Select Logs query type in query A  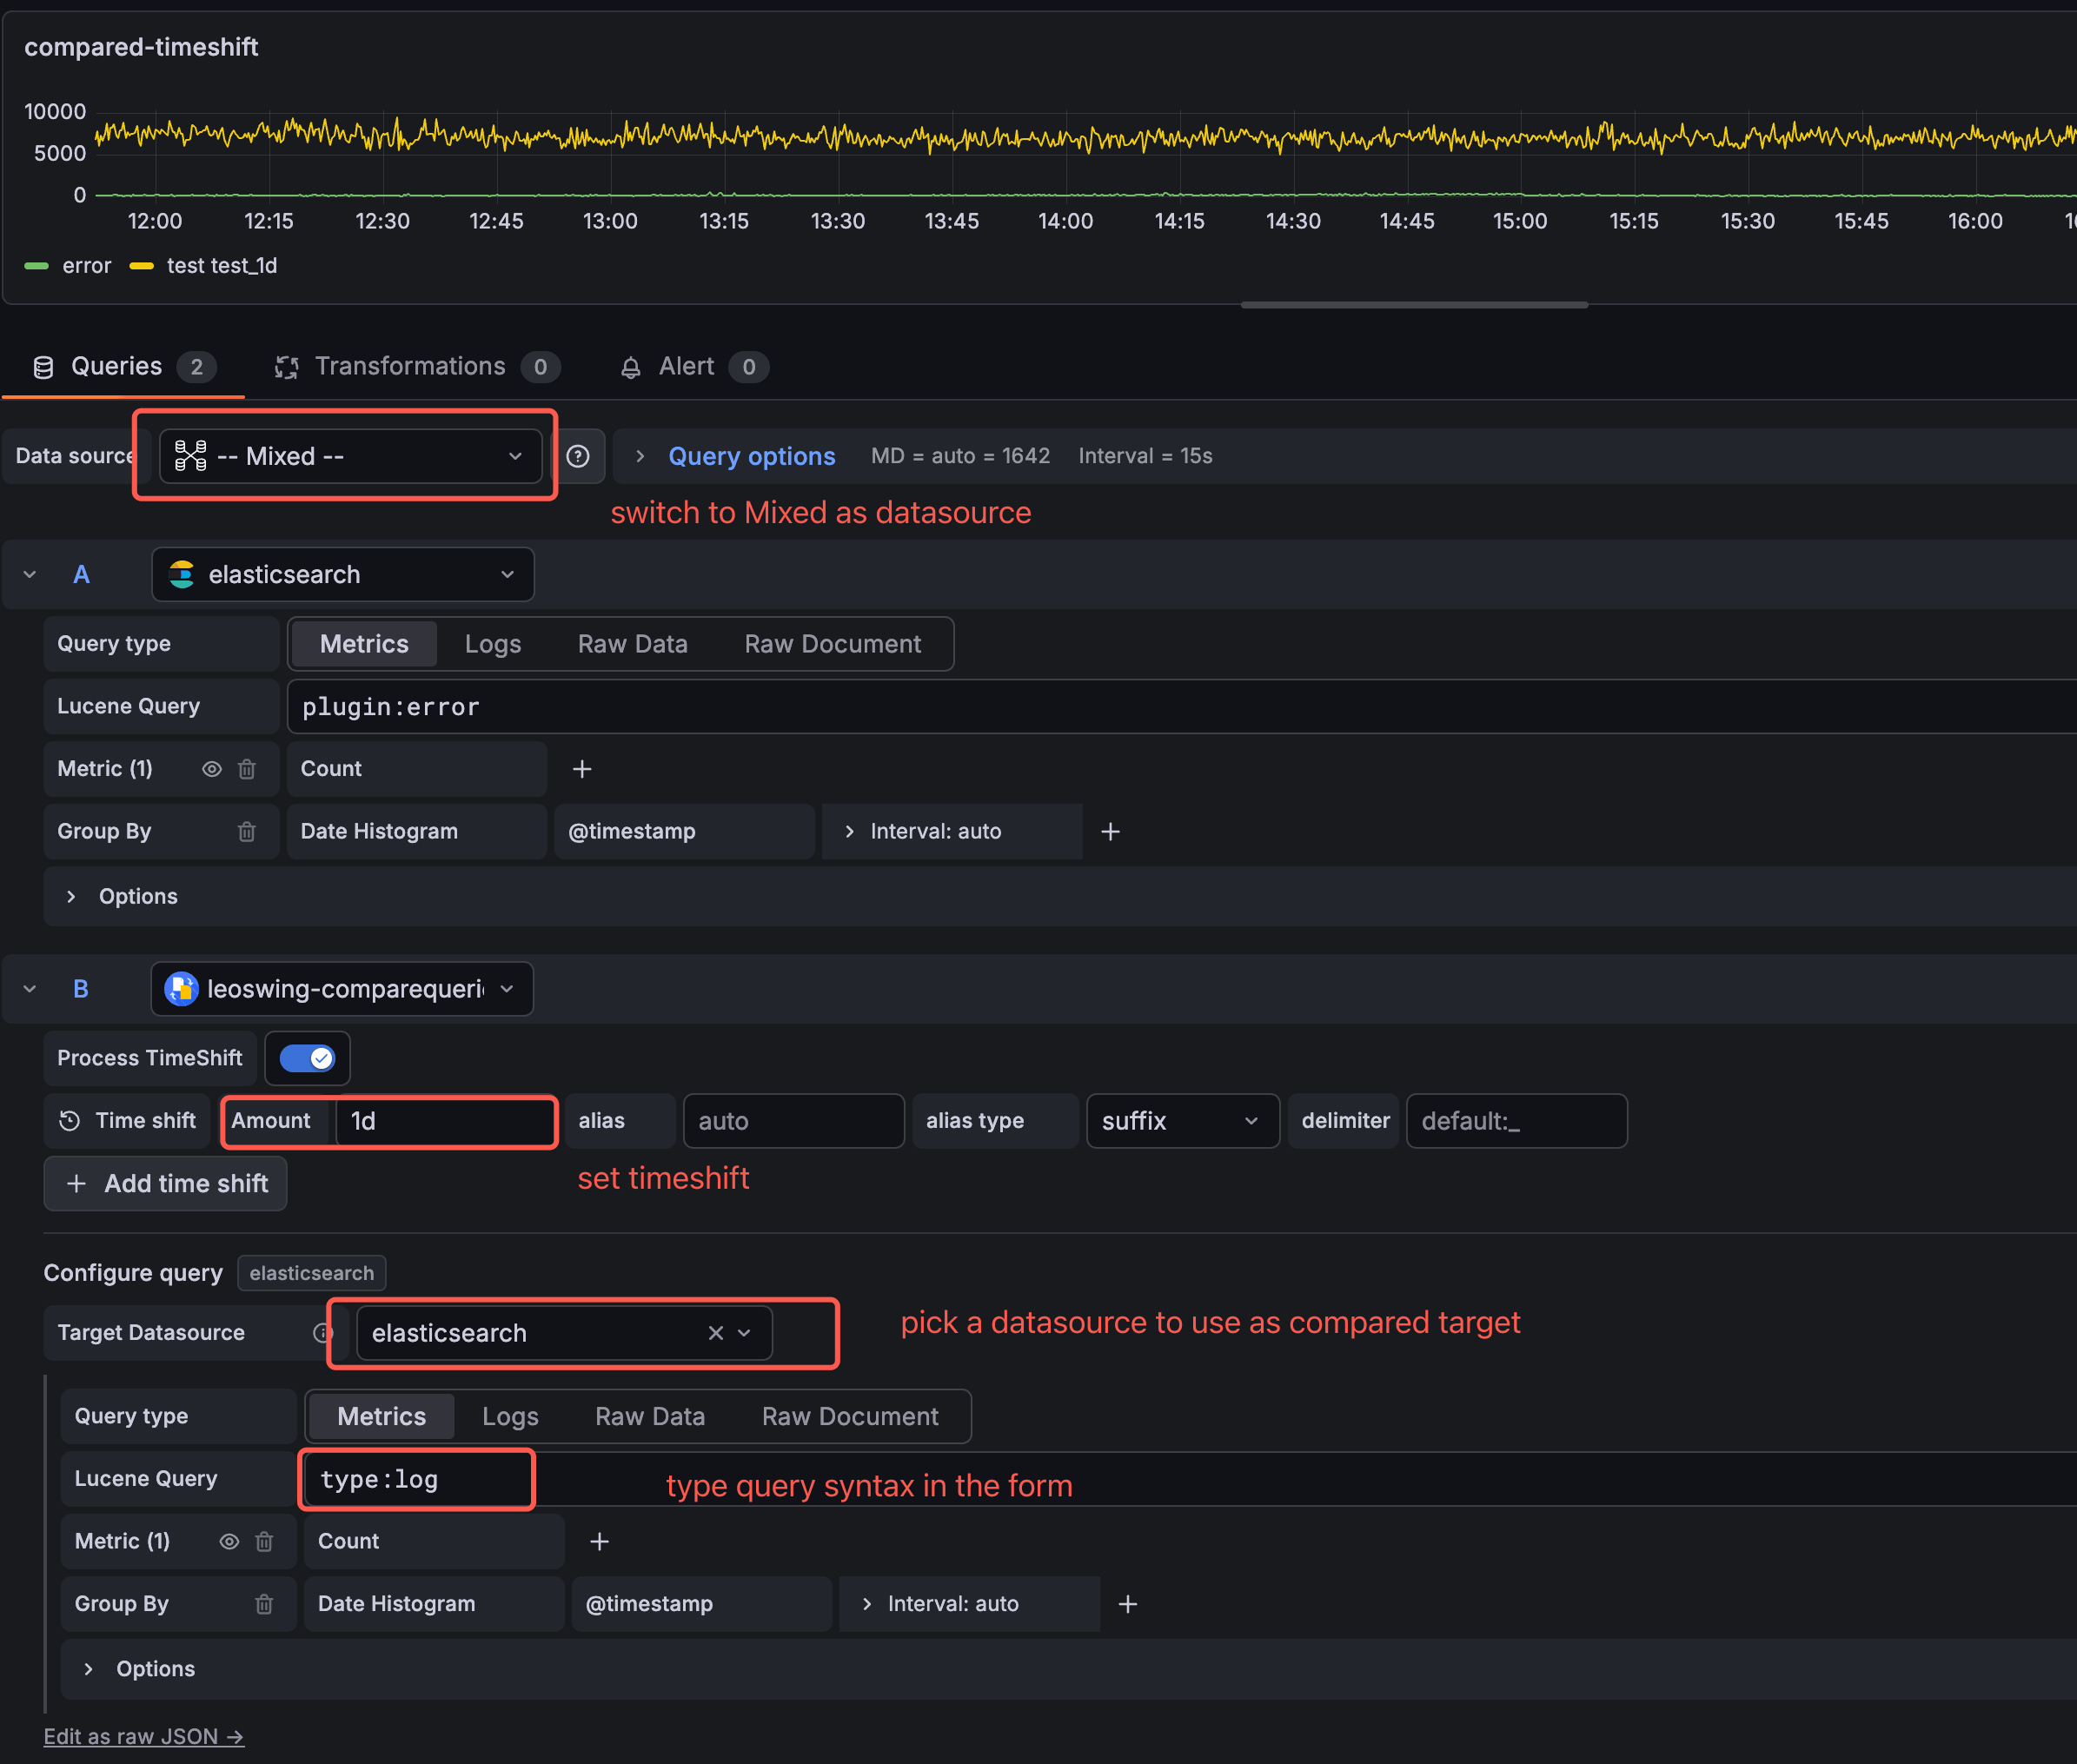(x=493, y=644)
